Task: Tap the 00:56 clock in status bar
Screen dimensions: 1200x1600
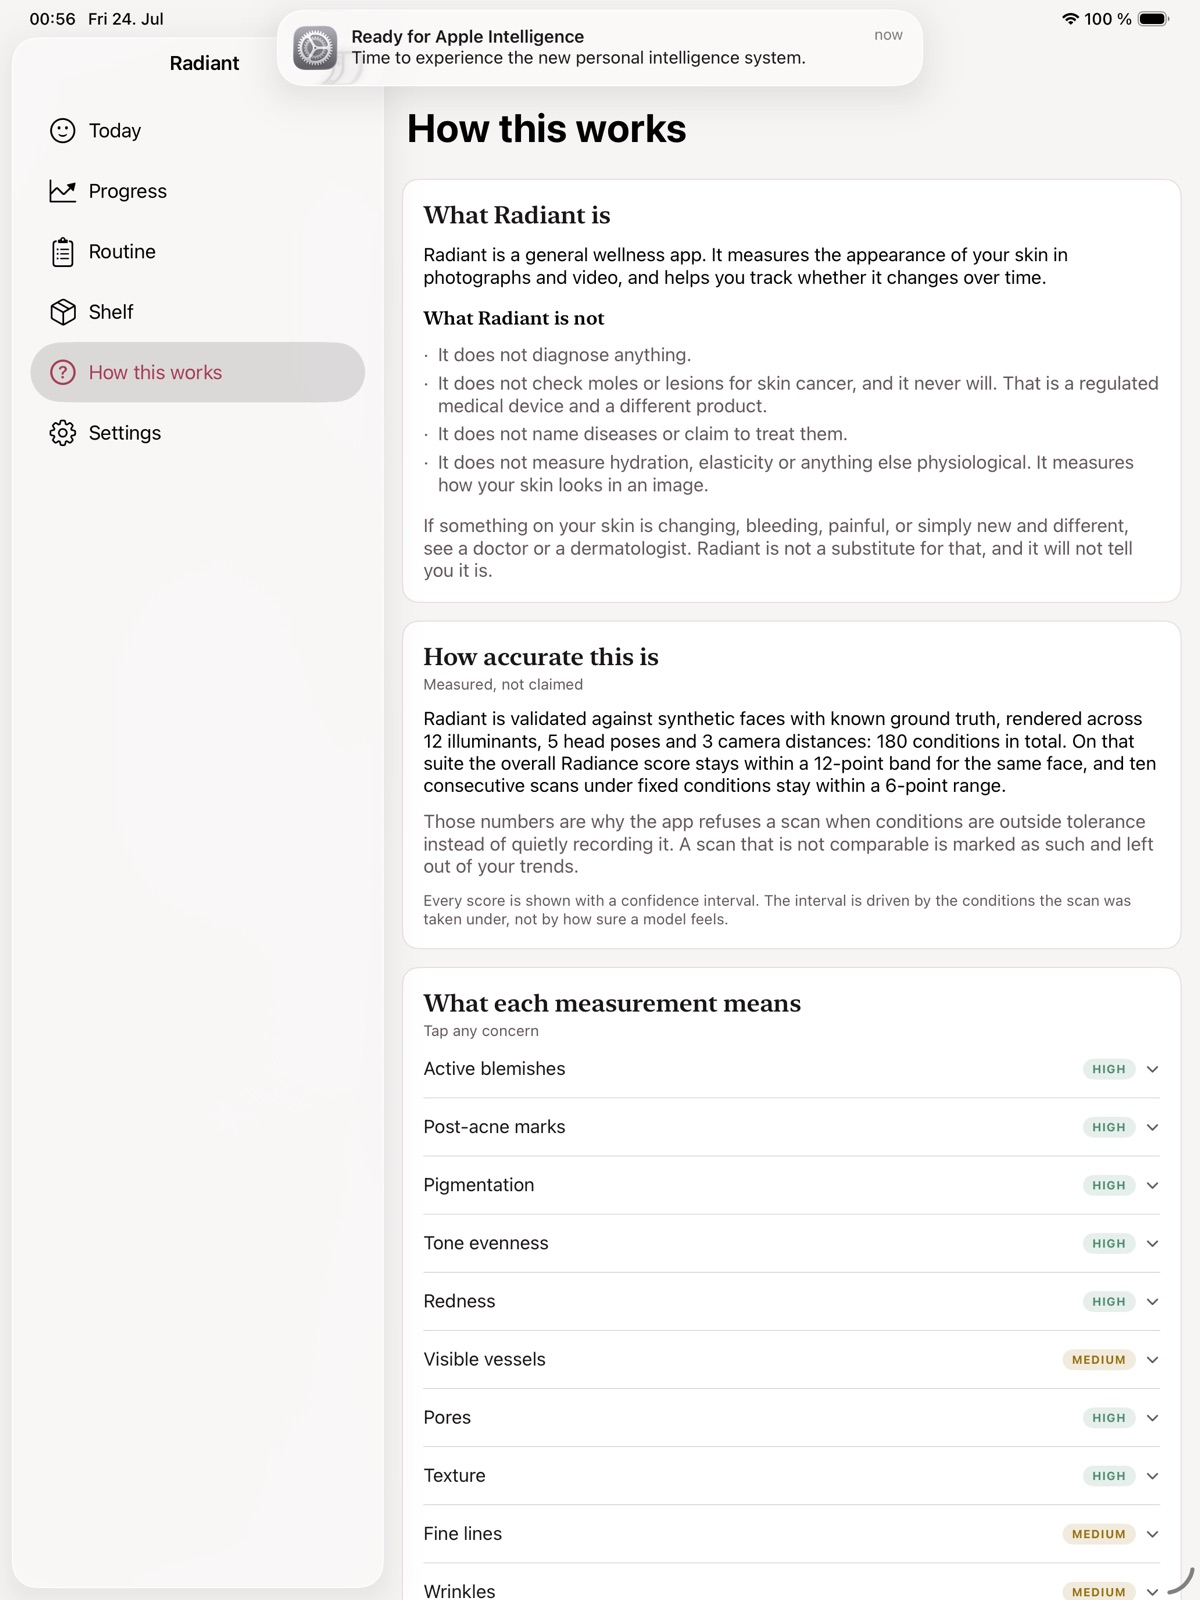Action: [52, 19]
